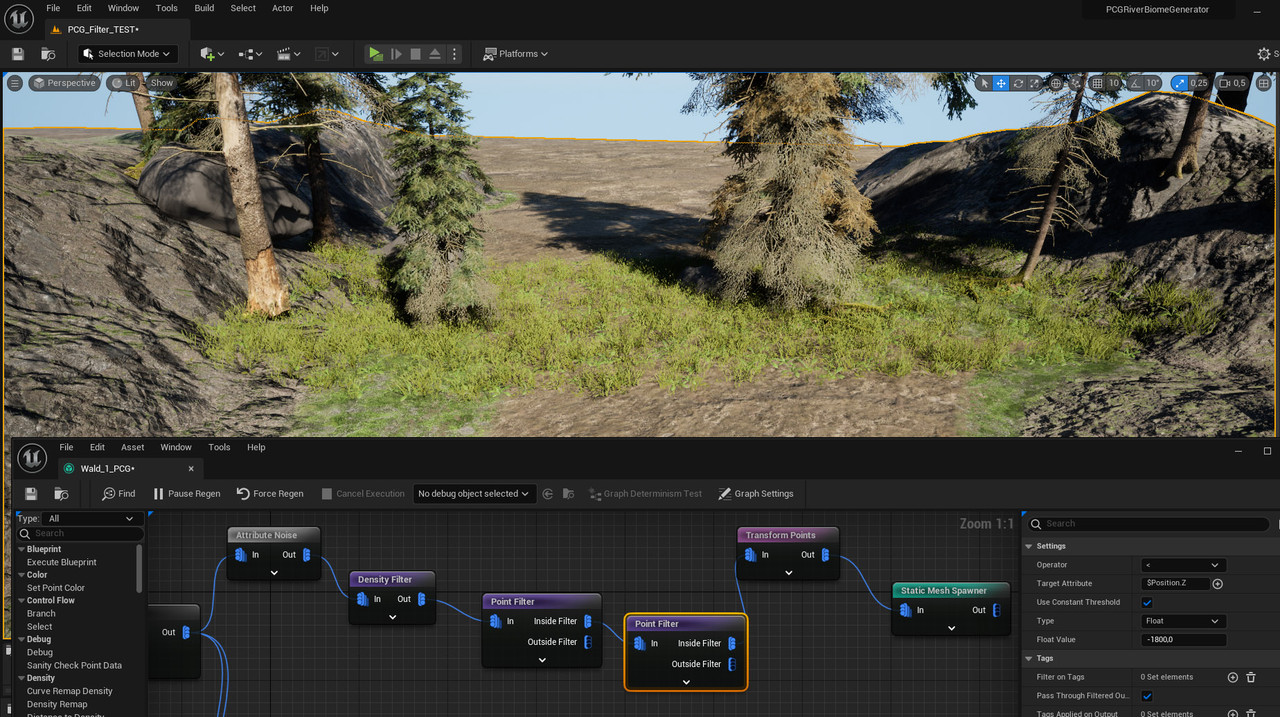This screenshot has height=717, width=1280.
Task: Toggle scale snapping in viewport
Action: 1178,83
